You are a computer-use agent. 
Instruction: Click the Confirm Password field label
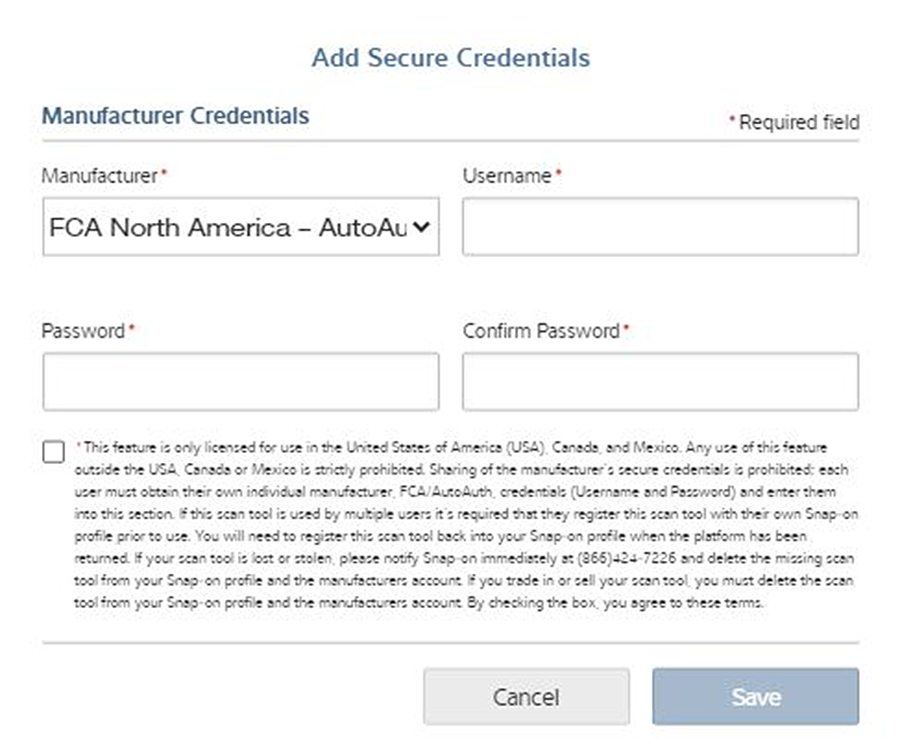point(542,331)
